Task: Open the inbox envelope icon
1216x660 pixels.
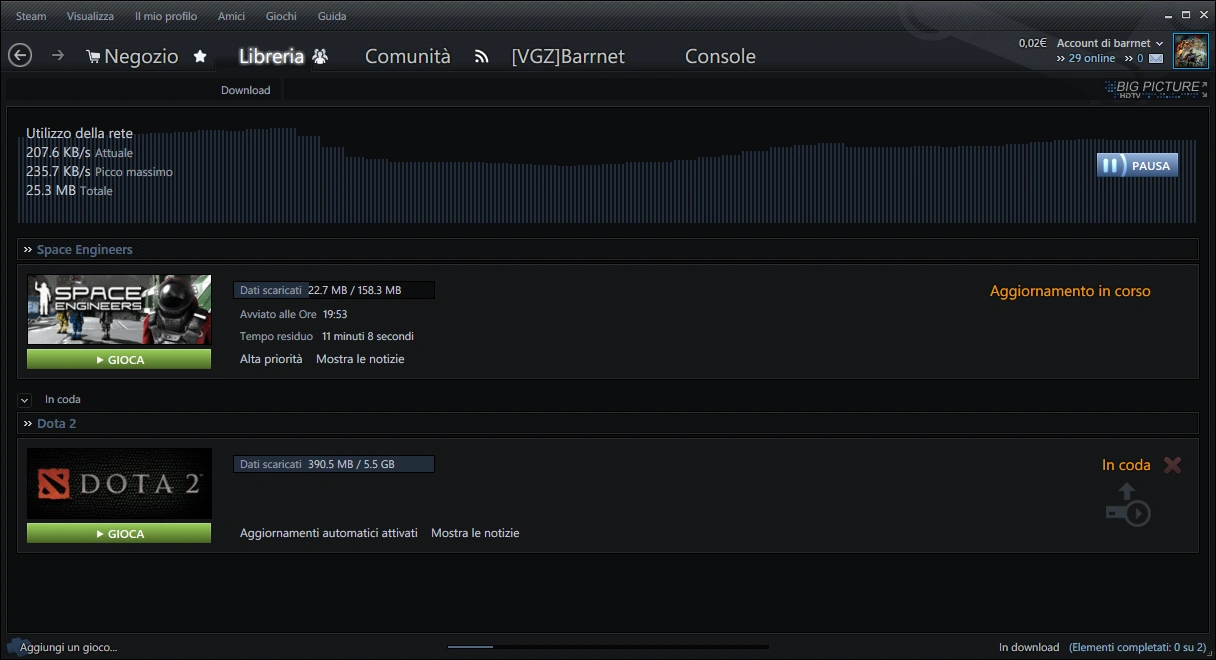Action: [x=1156, y=59]
